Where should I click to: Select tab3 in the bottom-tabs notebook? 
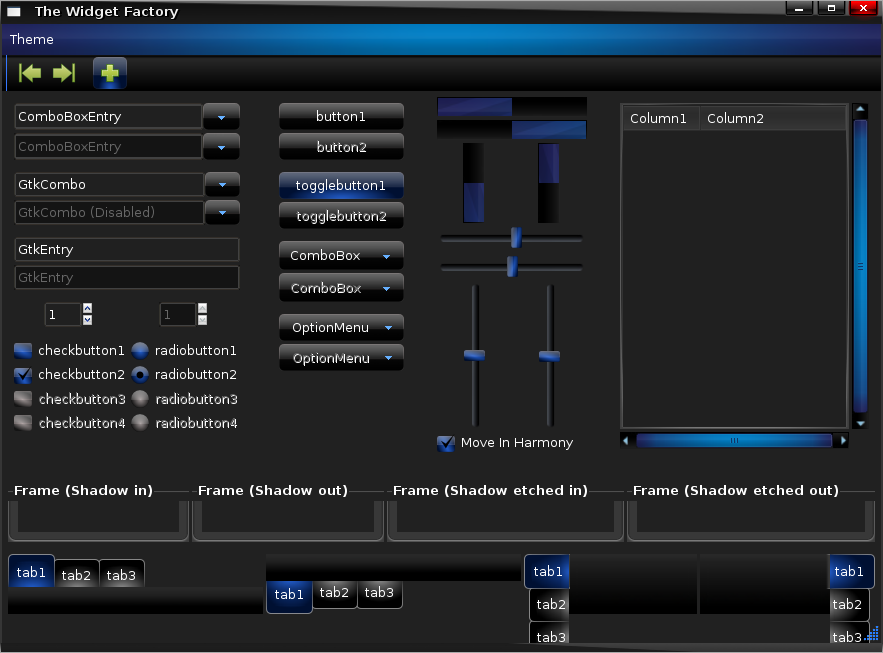pos(380,593)
